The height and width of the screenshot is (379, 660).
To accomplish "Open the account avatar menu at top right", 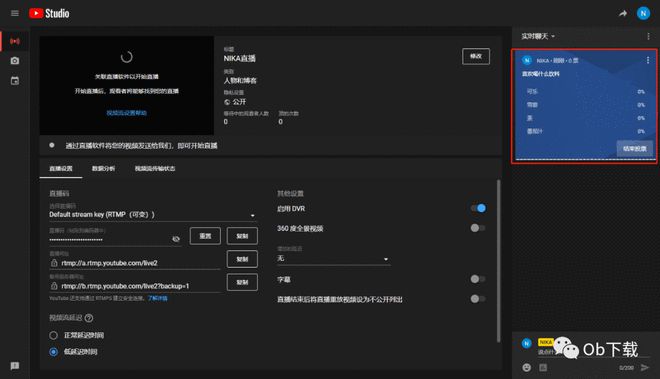I will click(x=643, y=13).
